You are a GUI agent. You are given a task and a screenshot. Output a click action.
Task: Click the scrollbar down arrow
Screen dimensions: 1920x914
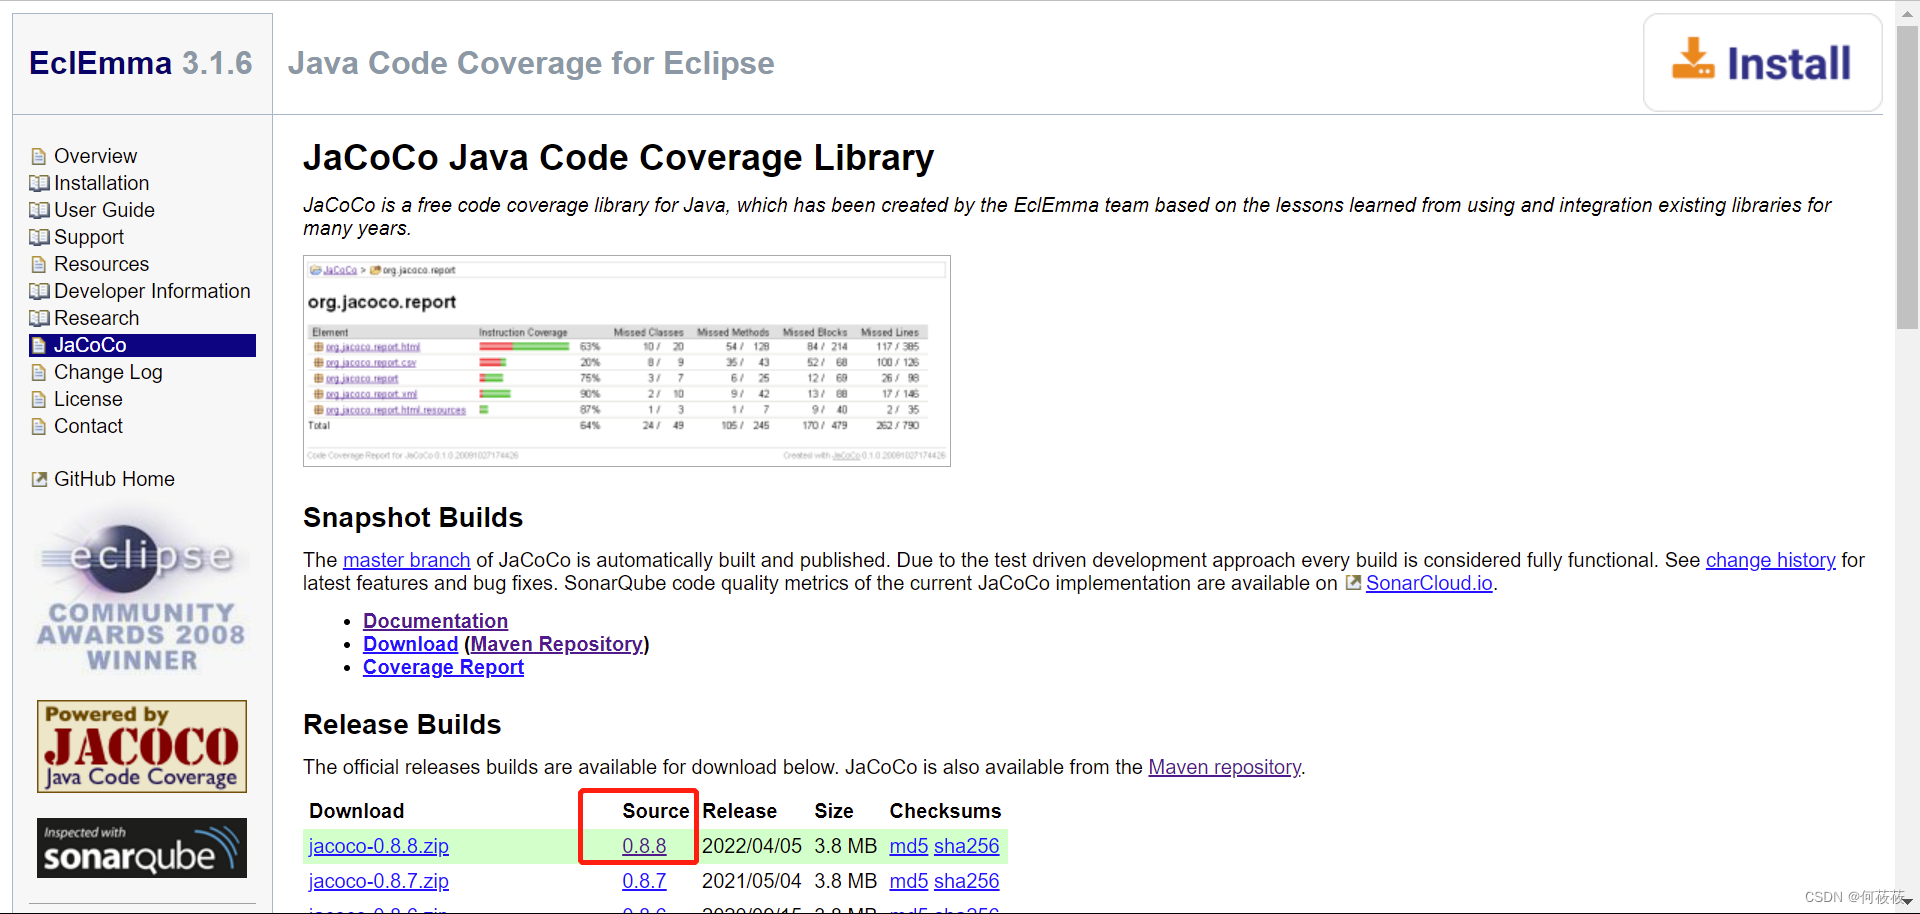(1907, 902)
